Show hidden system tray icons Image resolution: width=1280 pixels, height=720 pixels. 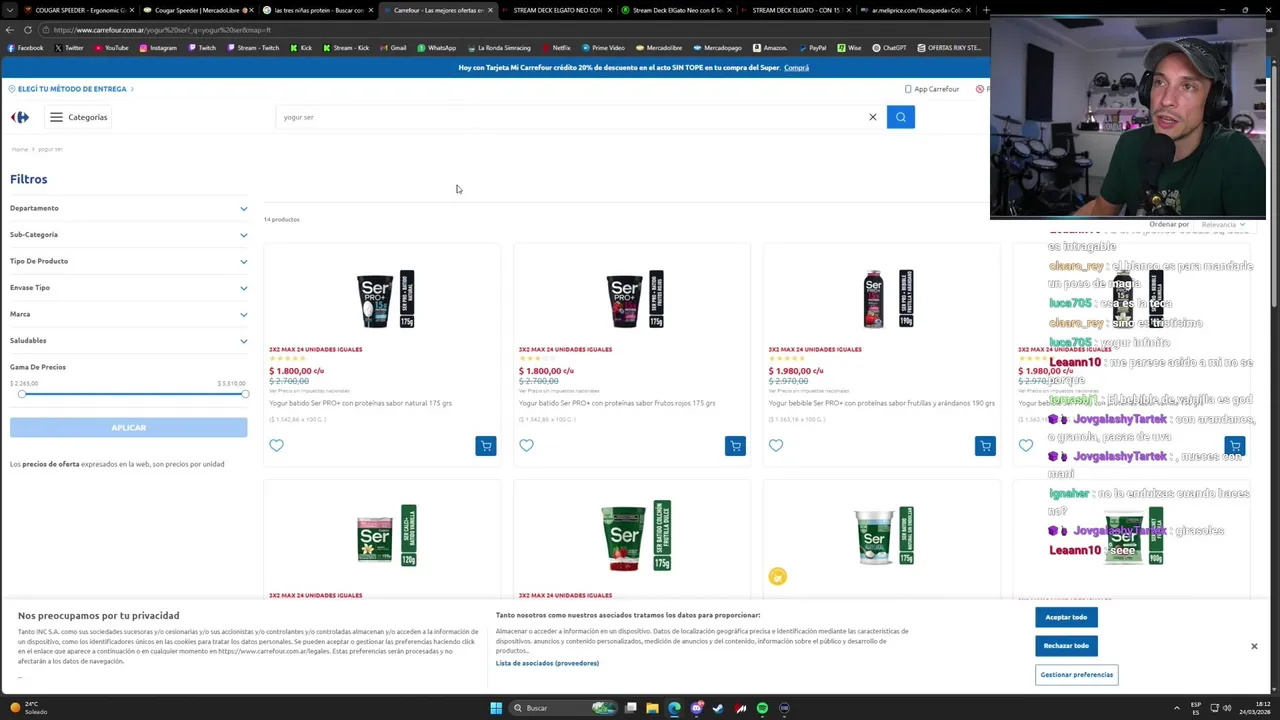[1176, 708]
